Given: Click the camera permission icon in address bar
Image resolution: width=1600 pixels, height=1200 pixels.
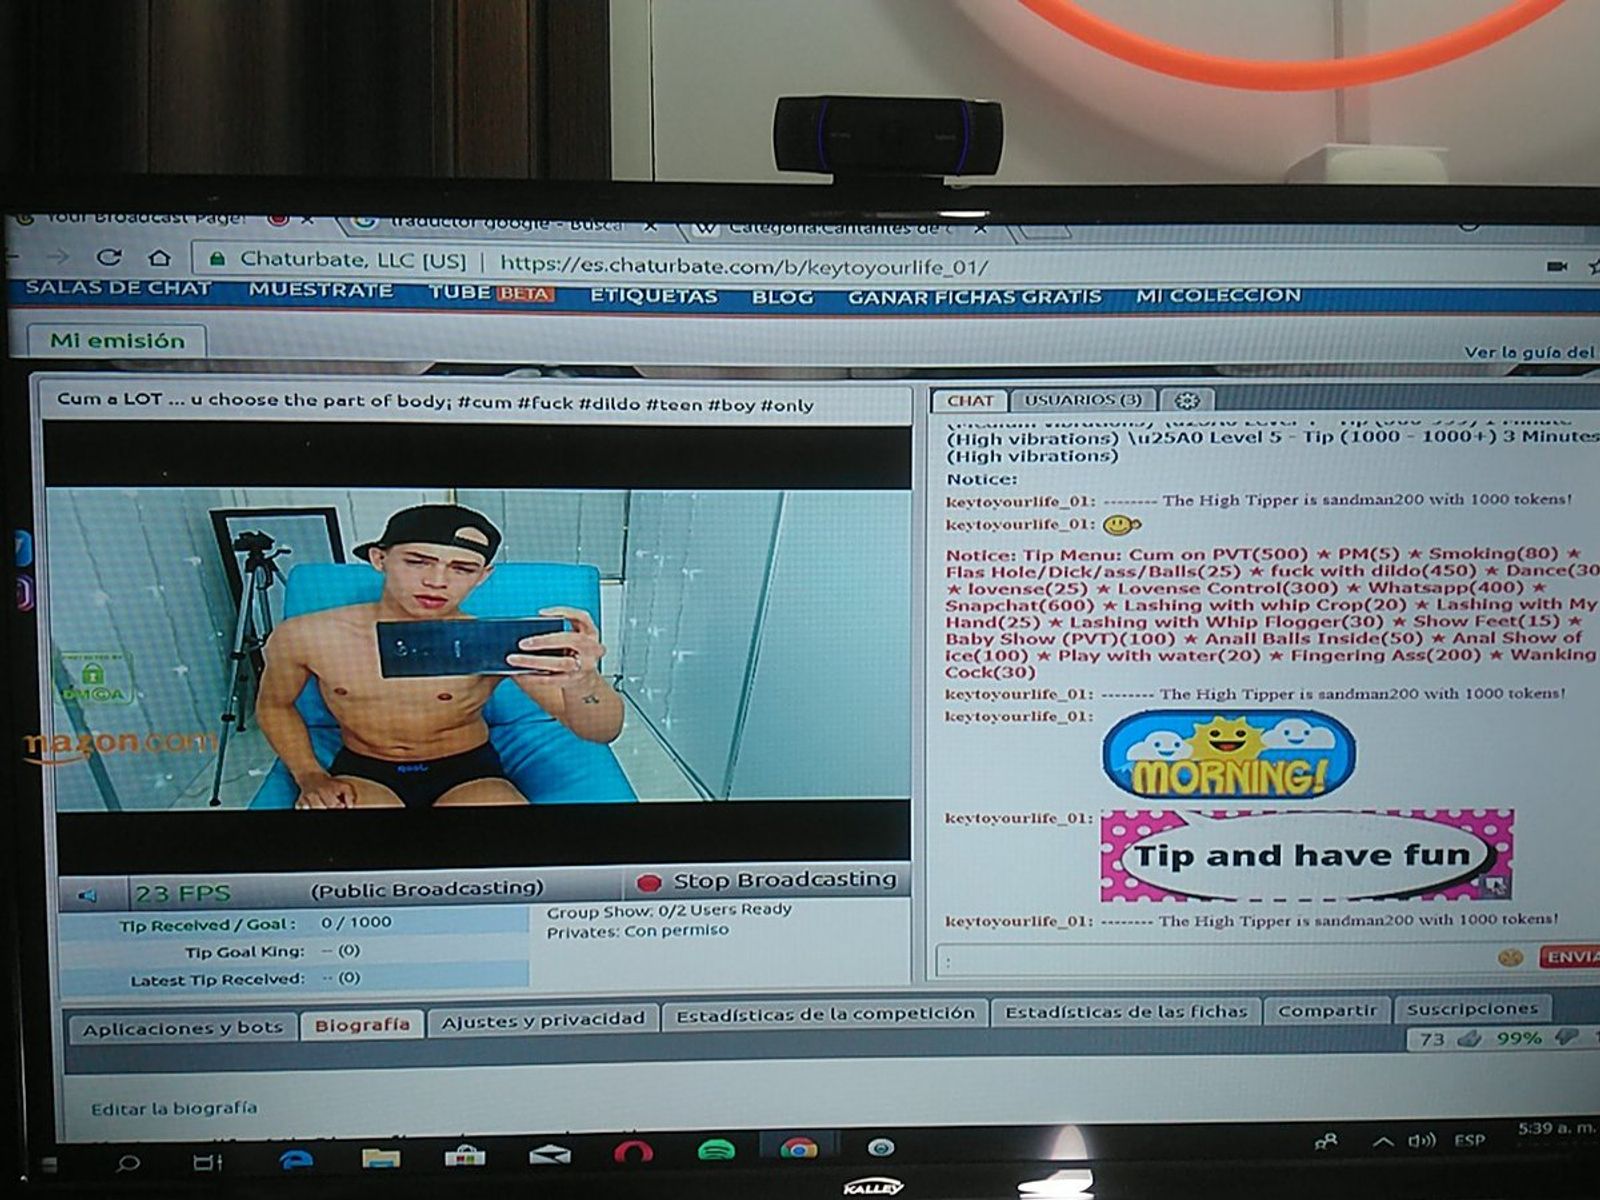Looking at the screenshot, I should [1556, 266].
